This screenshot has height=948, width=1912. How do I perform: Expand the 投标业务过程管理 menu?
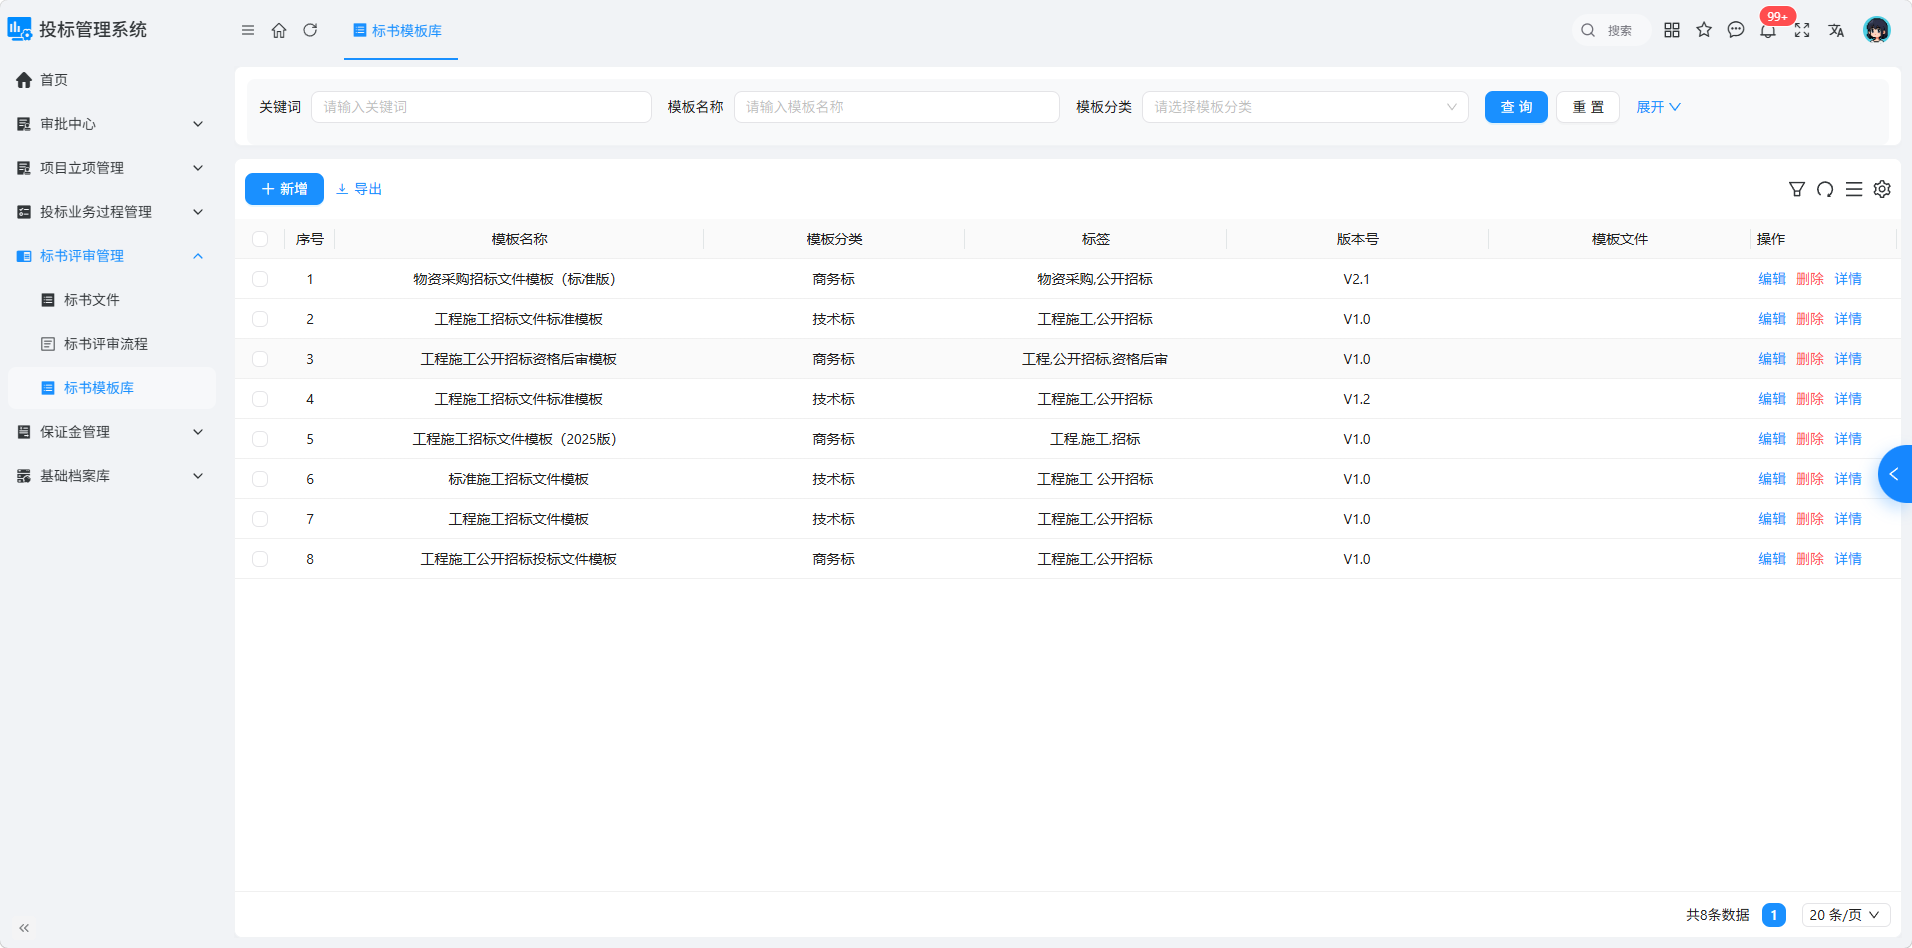point(111,212)
